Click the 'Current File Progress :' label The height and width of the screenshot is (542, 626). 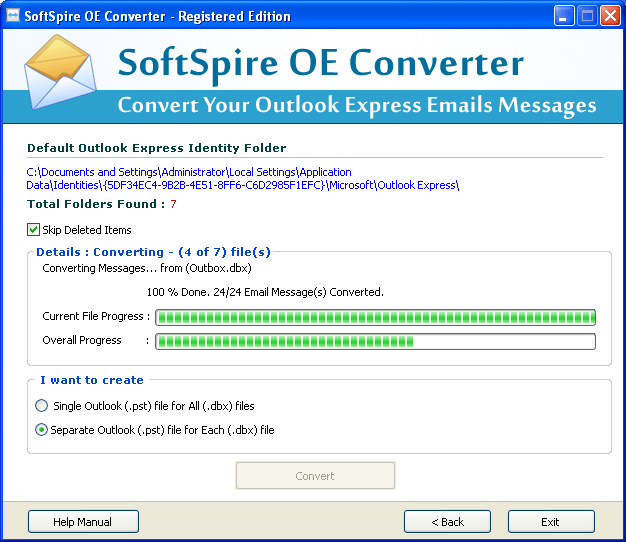pyautogui.click(x=96, y=316)
